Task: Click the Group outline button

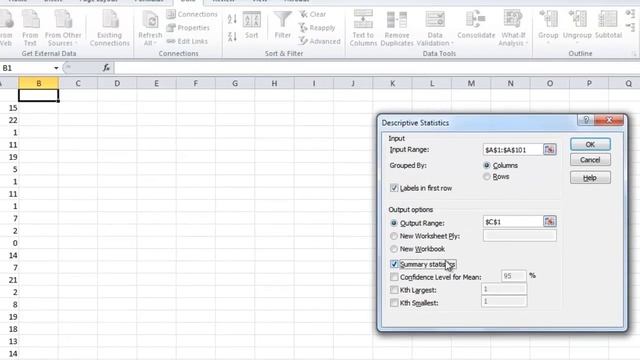Action: coord(548,27)
